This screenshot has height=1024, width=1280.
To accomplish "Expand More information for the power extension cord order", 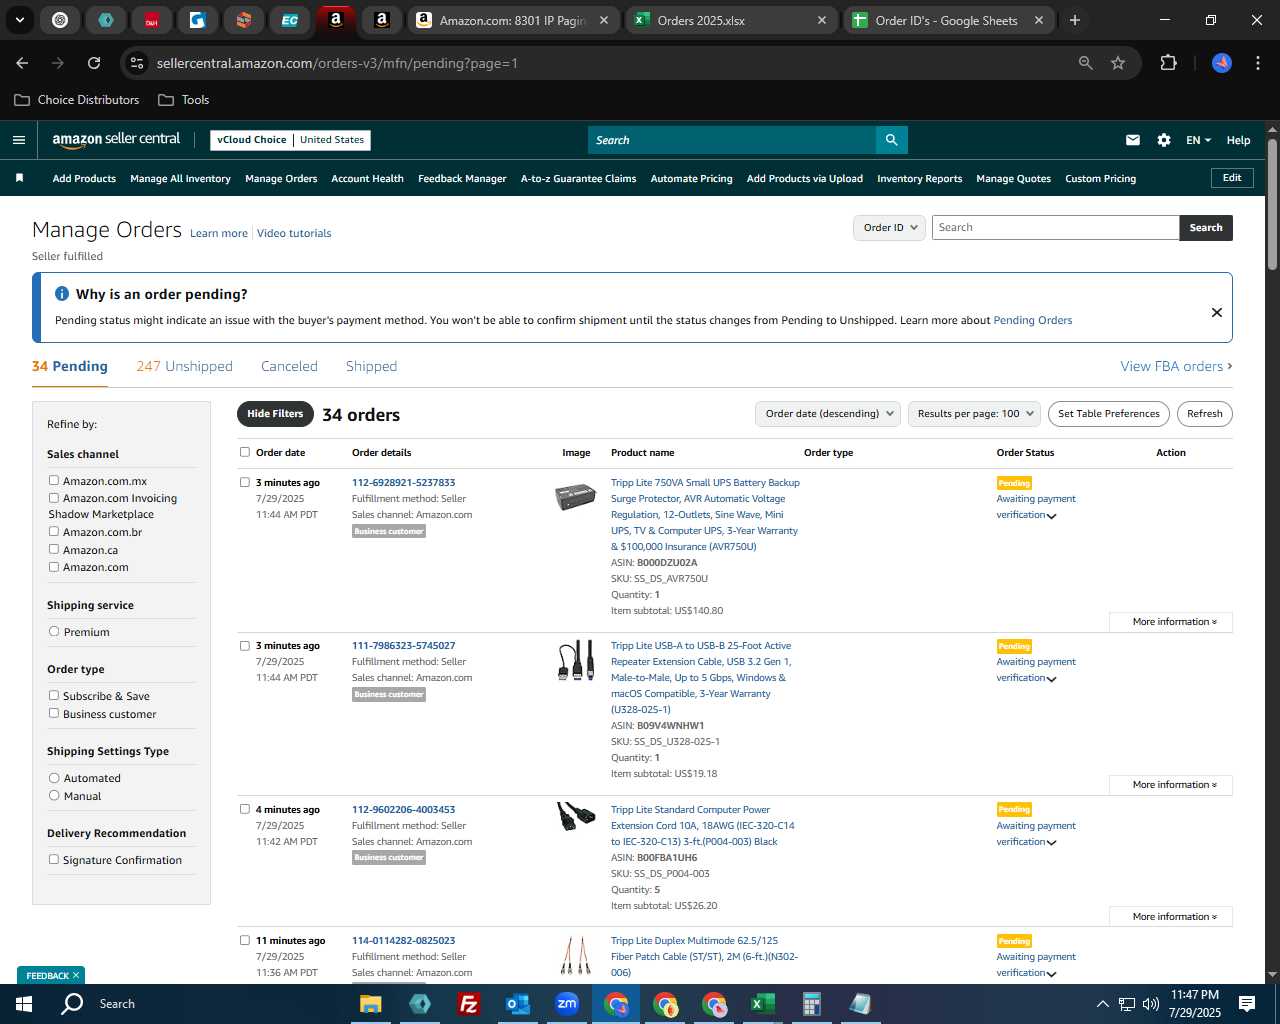I will (1171, 917).
